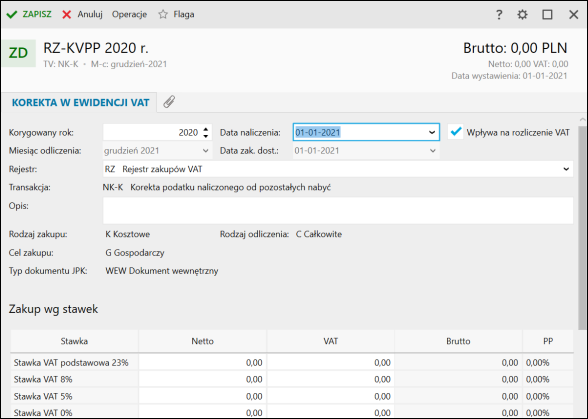The width and height of the screenshot is (588, 419).
Task: Open the Rejestr dropdown list
Action: [x=566, y=169]
